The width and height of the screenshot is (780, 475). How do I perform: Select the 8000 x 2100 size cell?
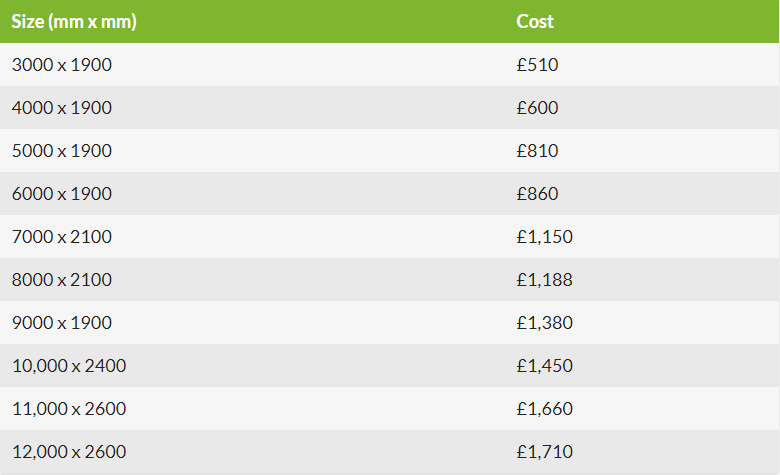62,280
